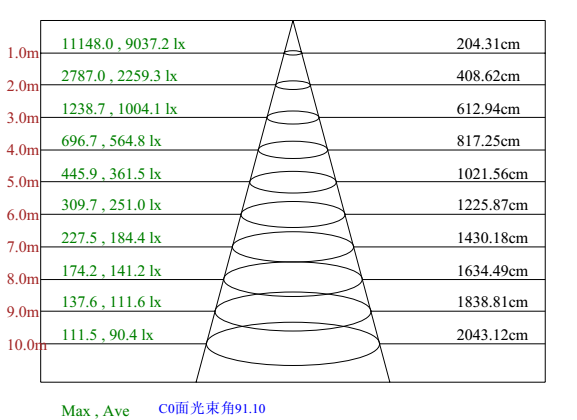
Task: Click the 1021.56cm diameter value
Action: (x=492, y=174)
